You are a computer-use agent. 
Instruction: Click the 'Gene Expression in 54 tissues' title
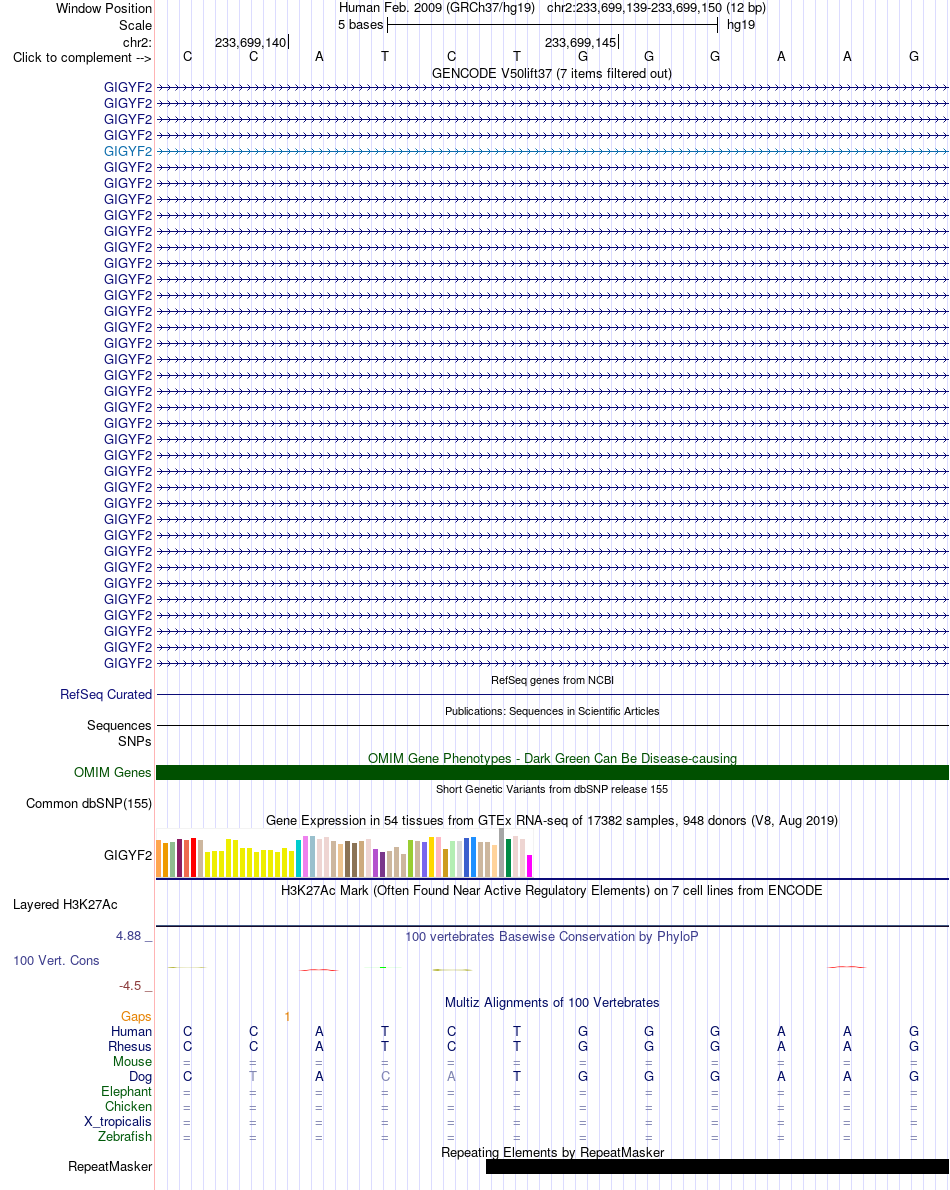552,820
